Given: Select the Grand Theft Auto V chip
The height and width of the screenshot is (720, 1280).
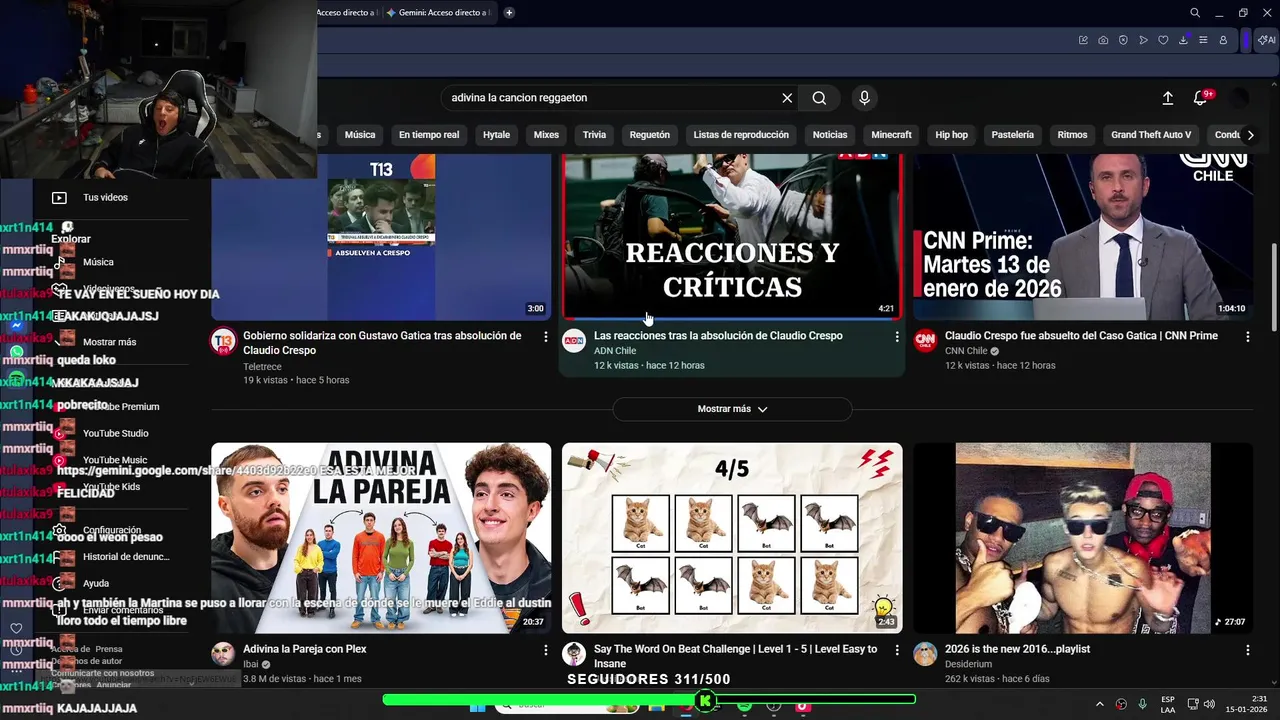Looking at the screenshot, I should click(x=1151, y=135).
